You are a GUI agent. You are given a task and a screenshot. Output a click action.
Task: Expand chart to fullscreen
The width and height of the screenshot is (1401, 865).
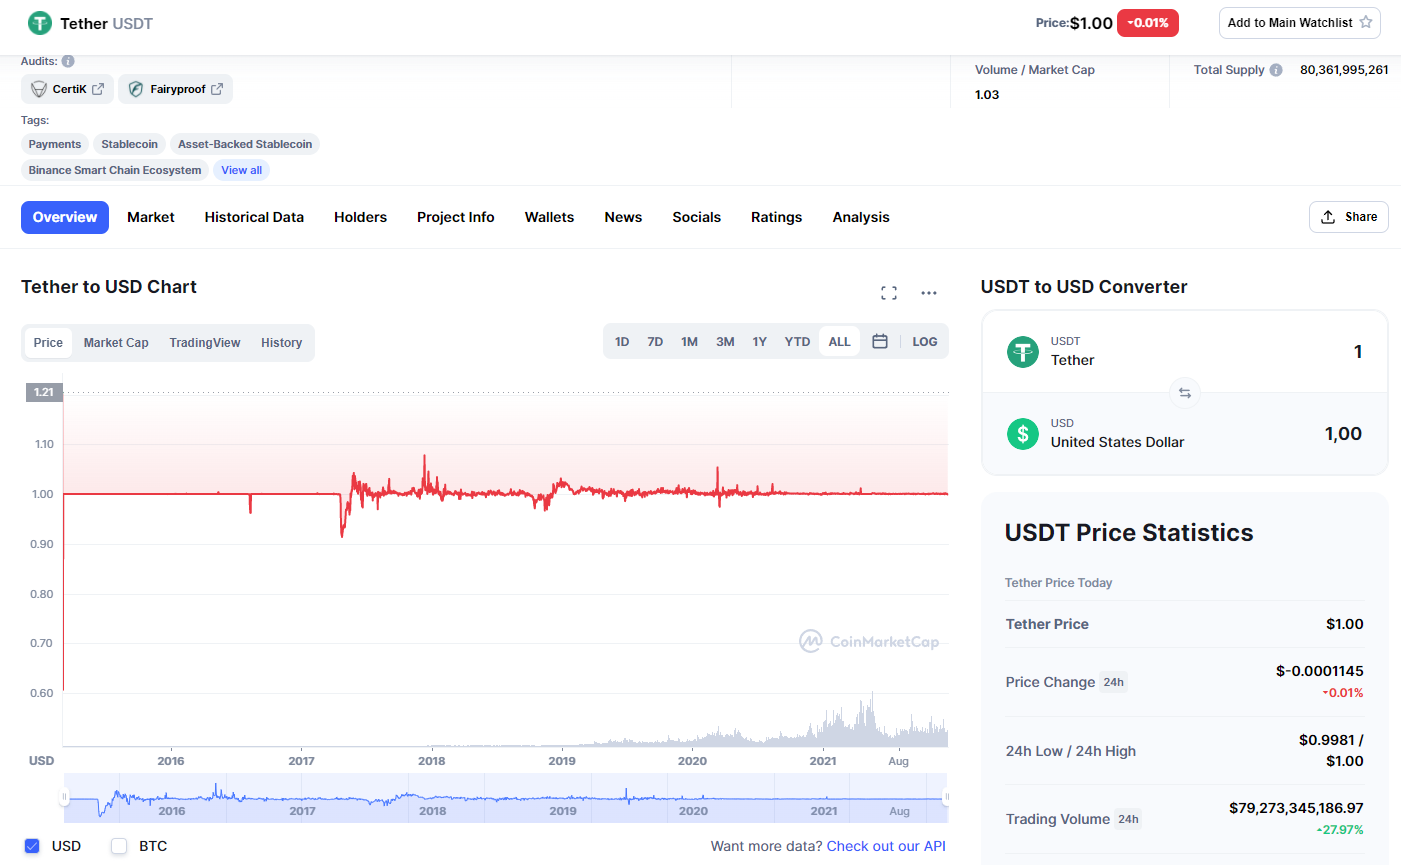click(x=889, y=293)
